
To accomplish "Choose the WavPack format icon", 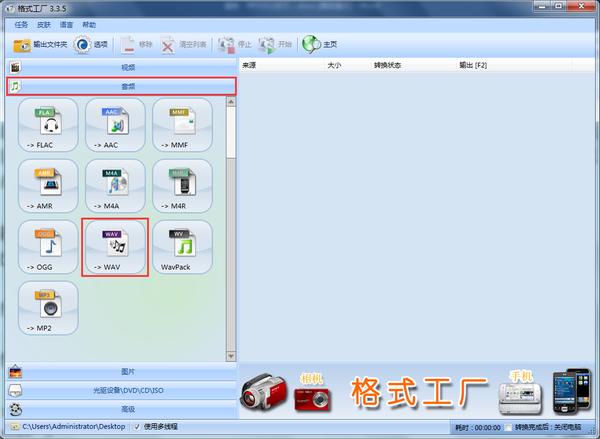I will point(183,247).
